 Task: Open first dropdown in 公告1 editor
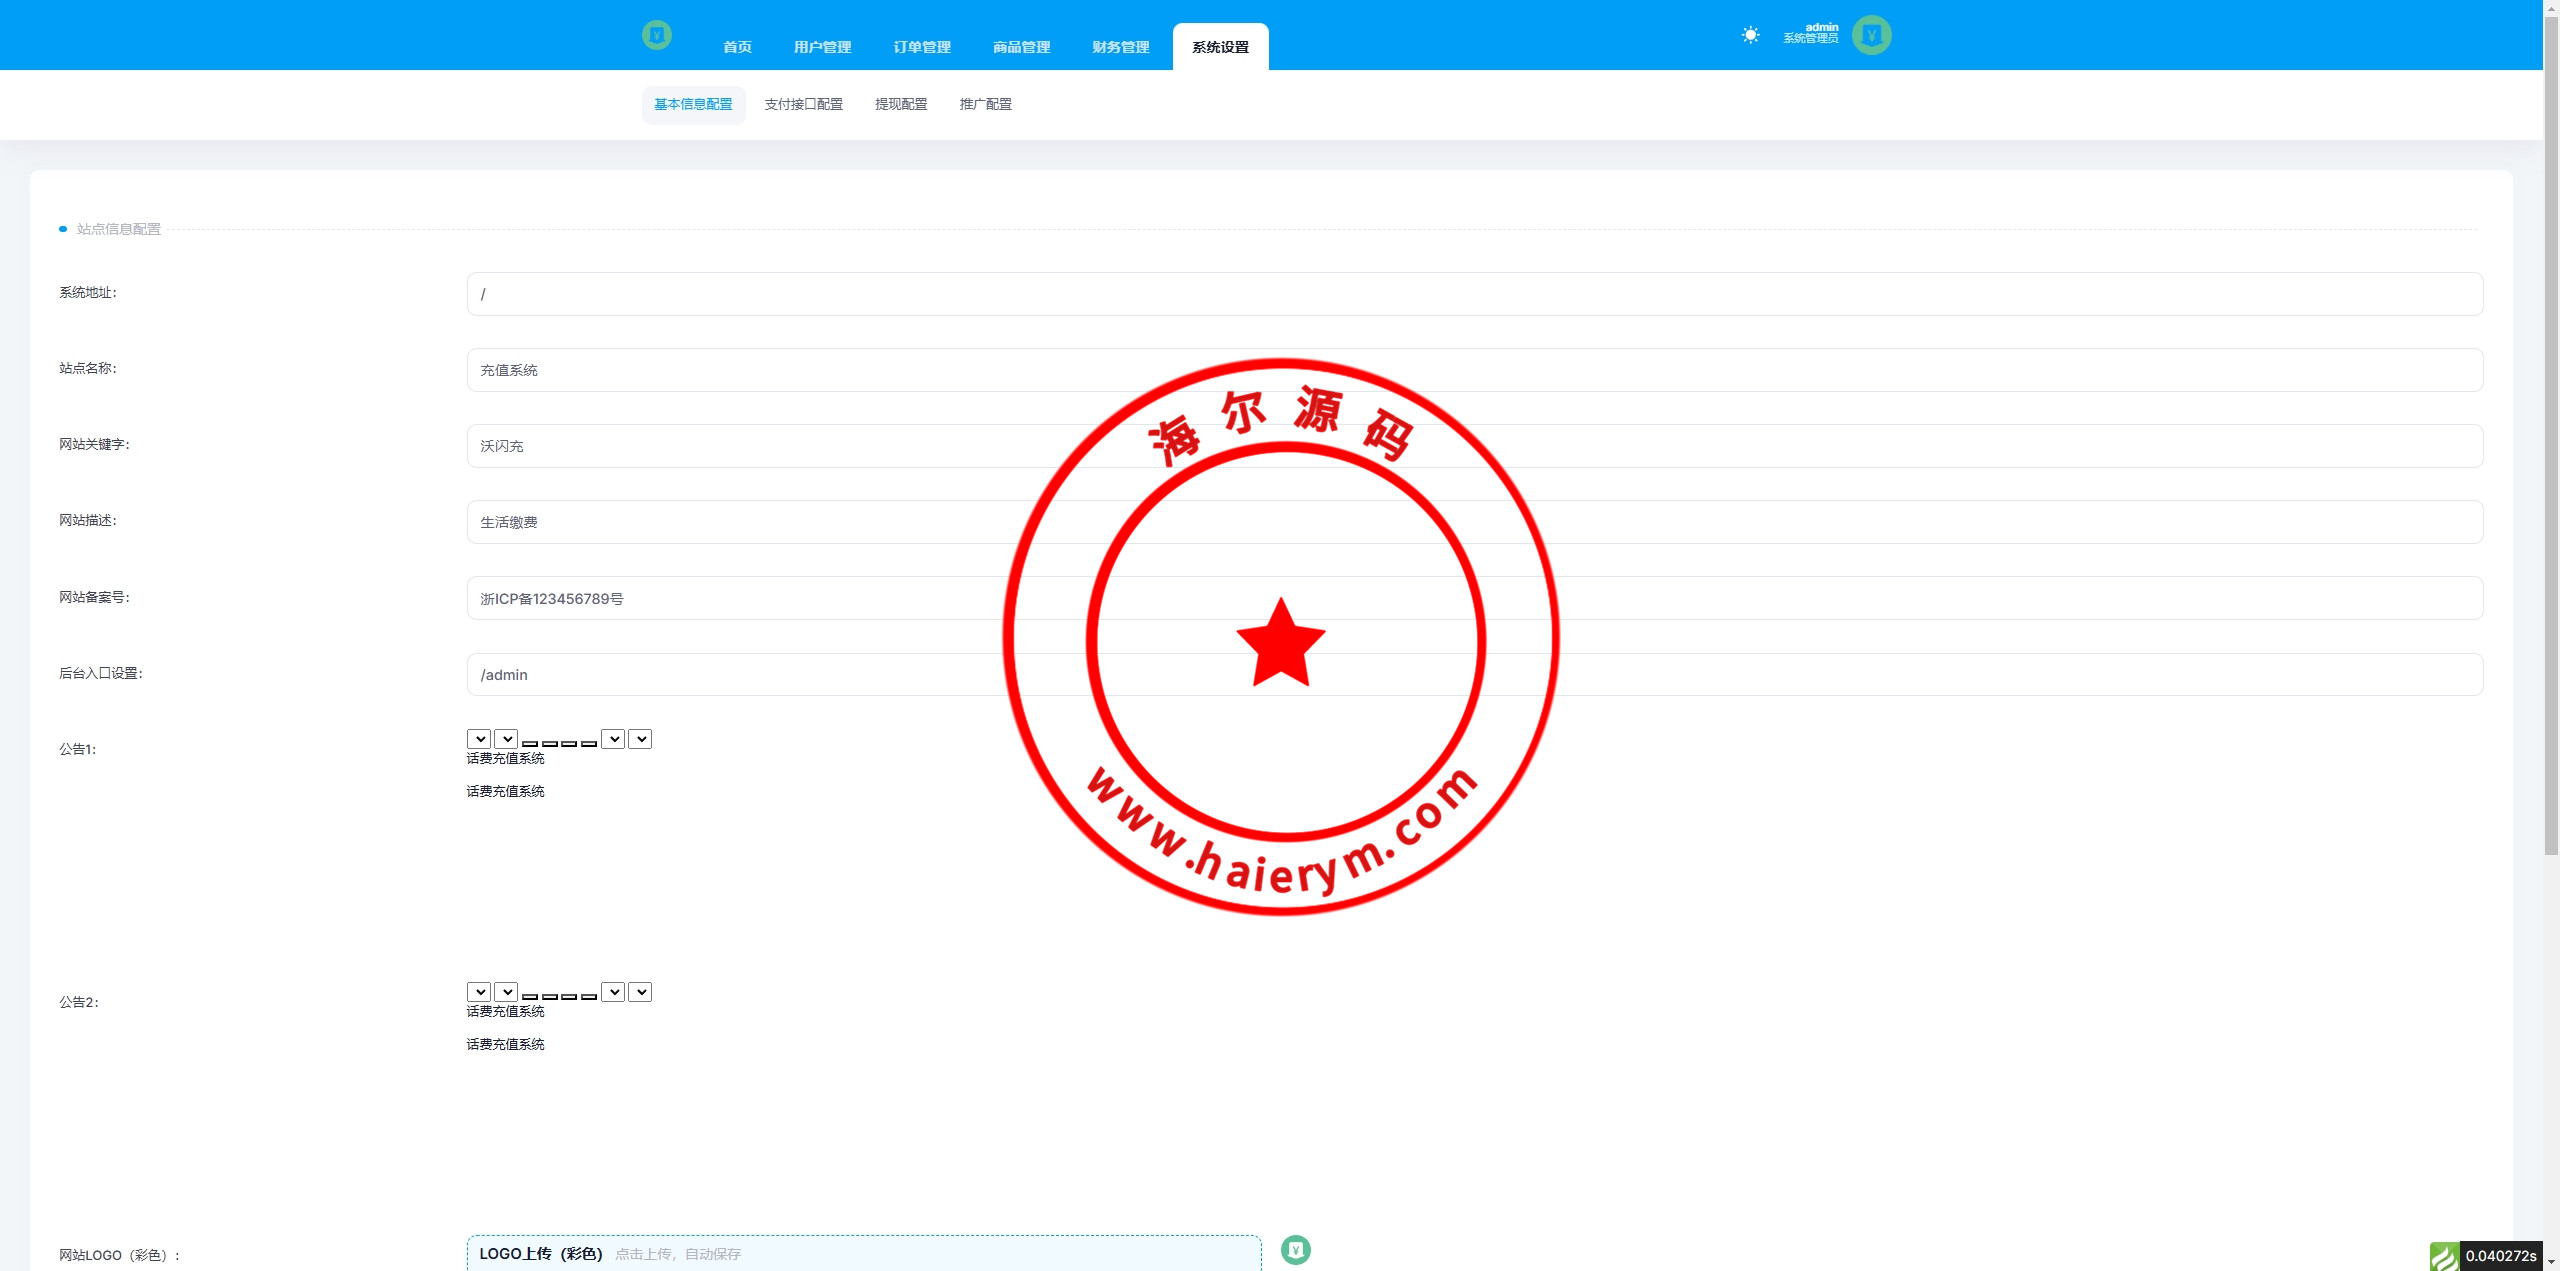479,739
